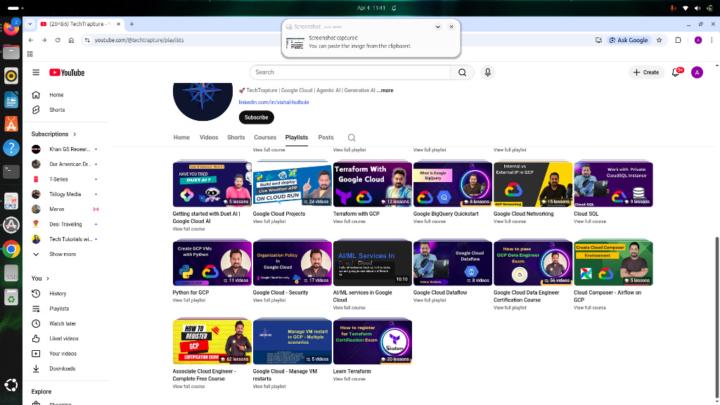Screen dimensions: 720x405
Task: Select the Playlists channel tab
Action: [x=297, y=137]
